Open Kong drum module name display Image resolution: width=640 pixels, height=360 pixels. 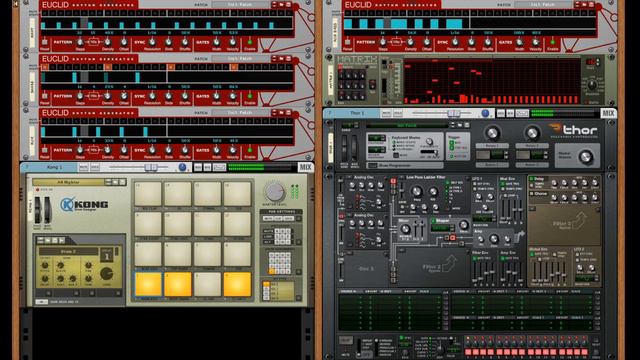click(x=68, y=251)
